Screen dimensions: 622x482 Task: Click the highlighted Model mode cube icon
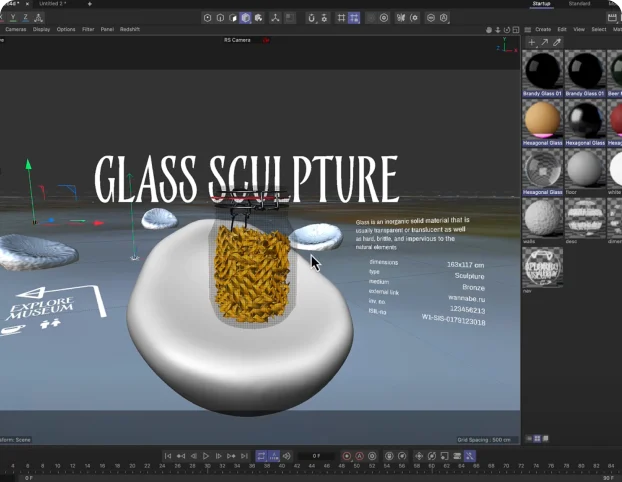tap(246, 18)
